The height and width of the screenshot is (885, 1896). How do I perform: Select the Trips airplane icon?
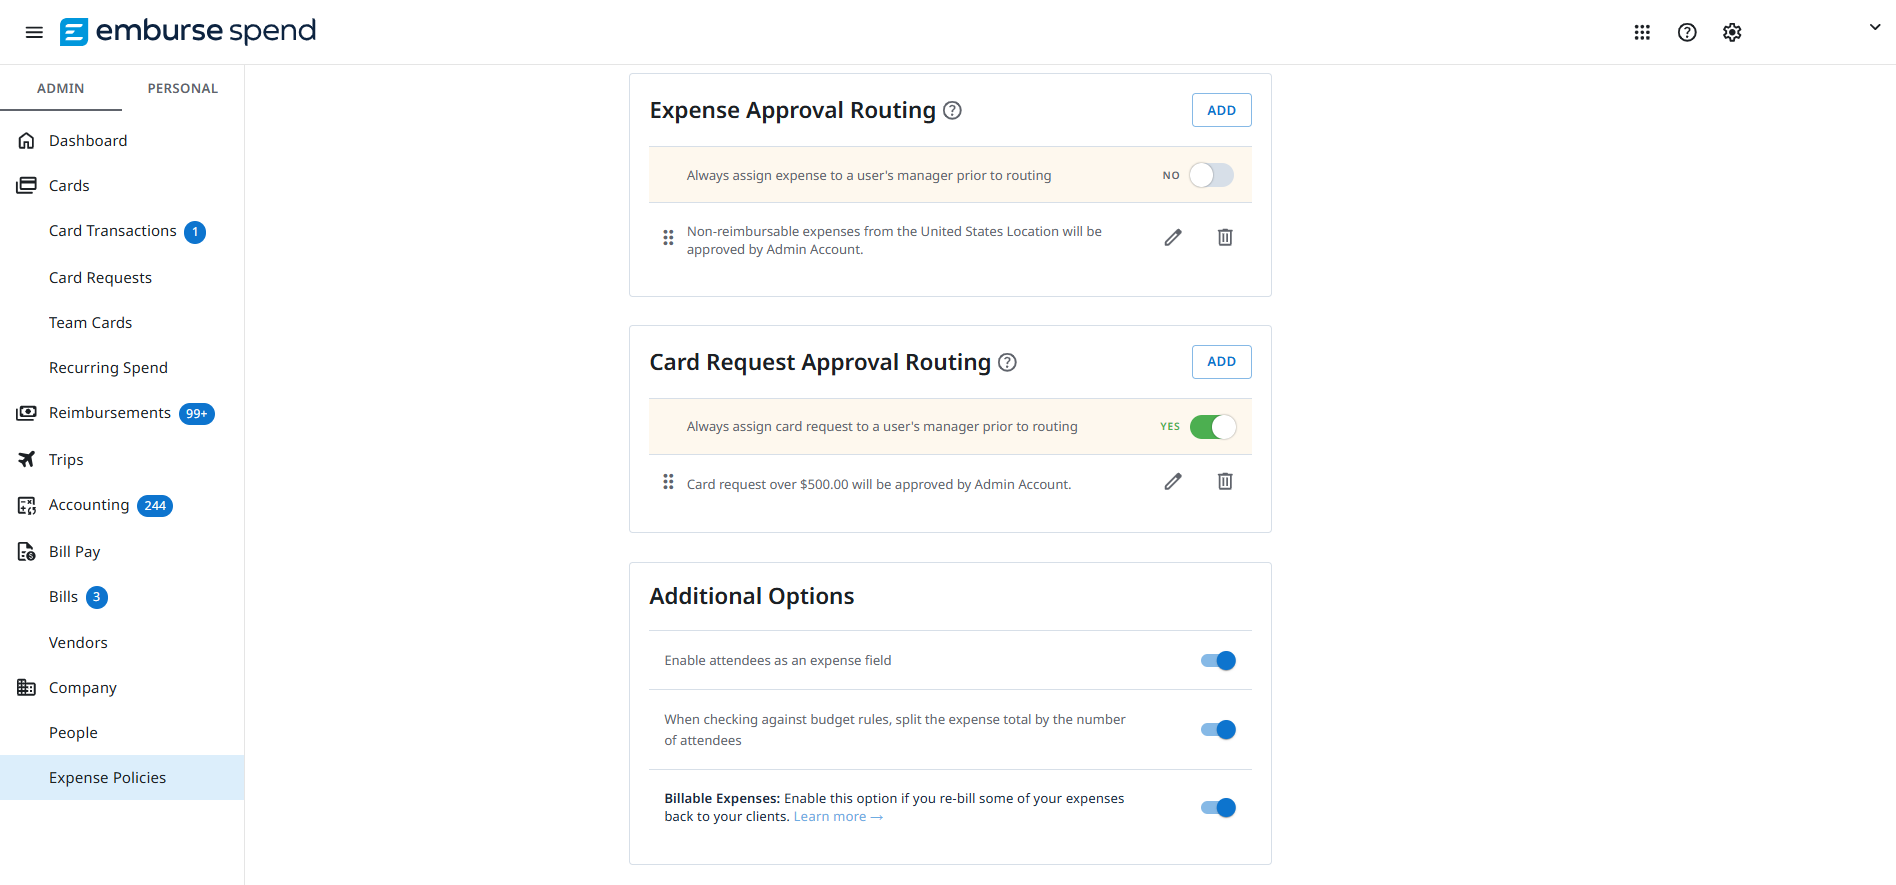click(x=26, y=459)
